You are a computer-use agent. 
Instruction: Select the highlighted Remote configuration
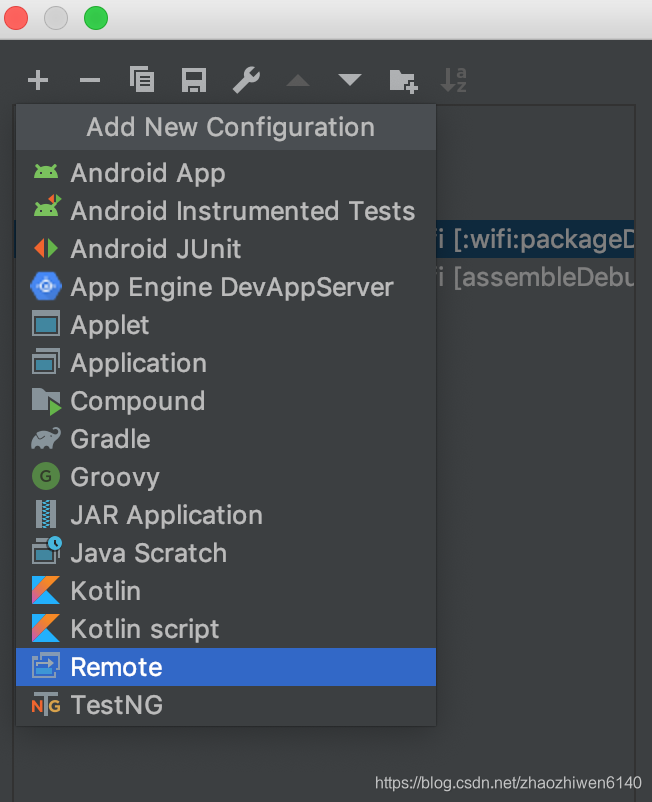coord(116,667)
